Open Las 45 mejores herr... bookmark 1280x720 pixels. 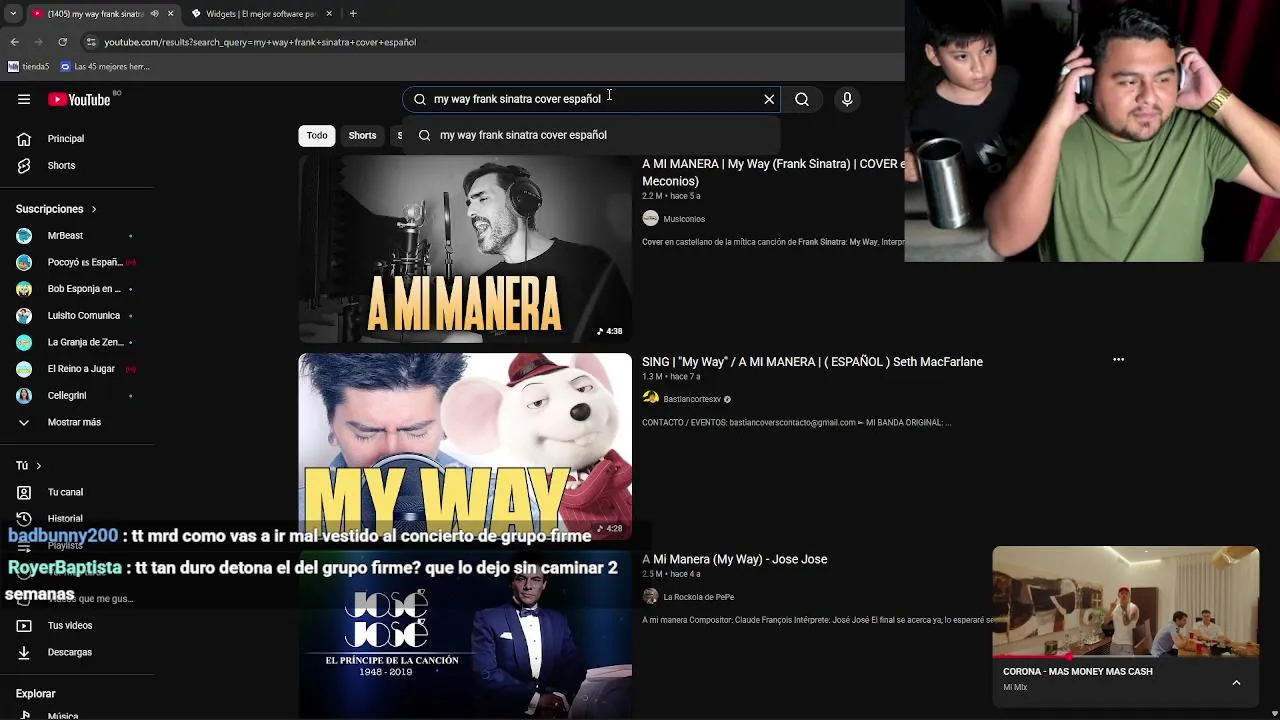coord(105,67)
